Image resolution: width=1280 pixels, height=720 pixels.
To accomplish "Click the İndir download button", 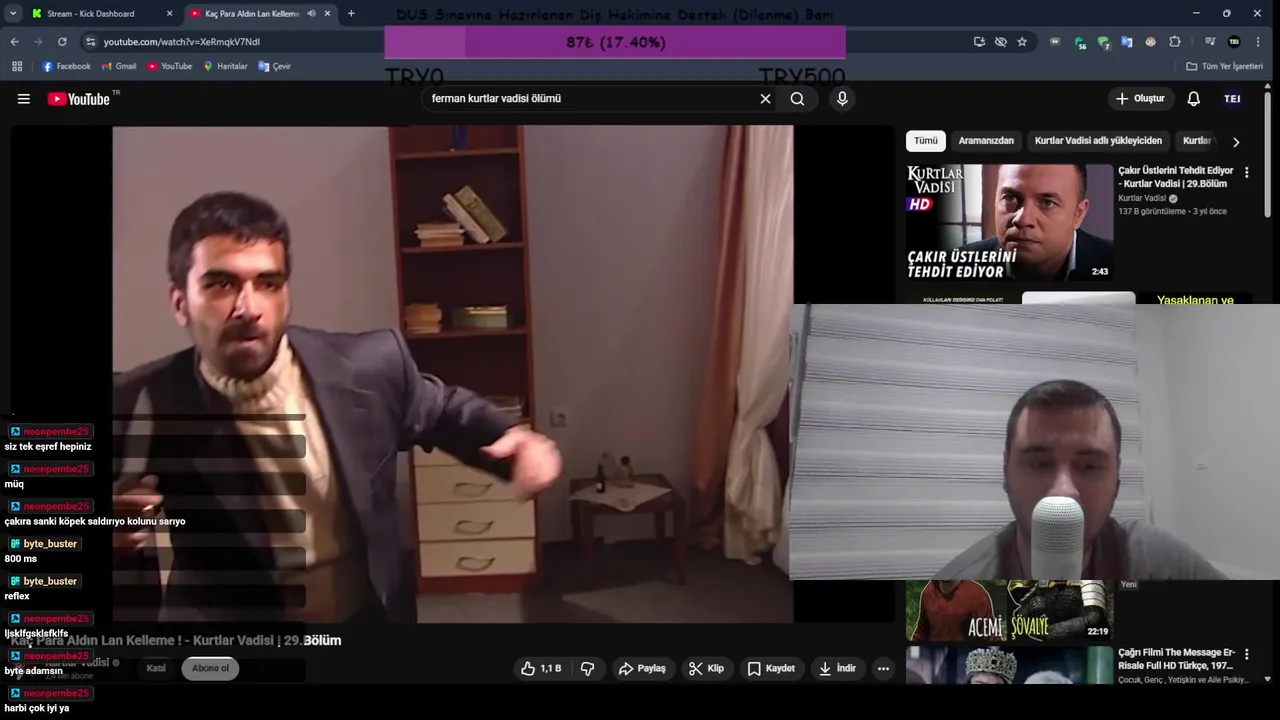I will pos(837,668).
